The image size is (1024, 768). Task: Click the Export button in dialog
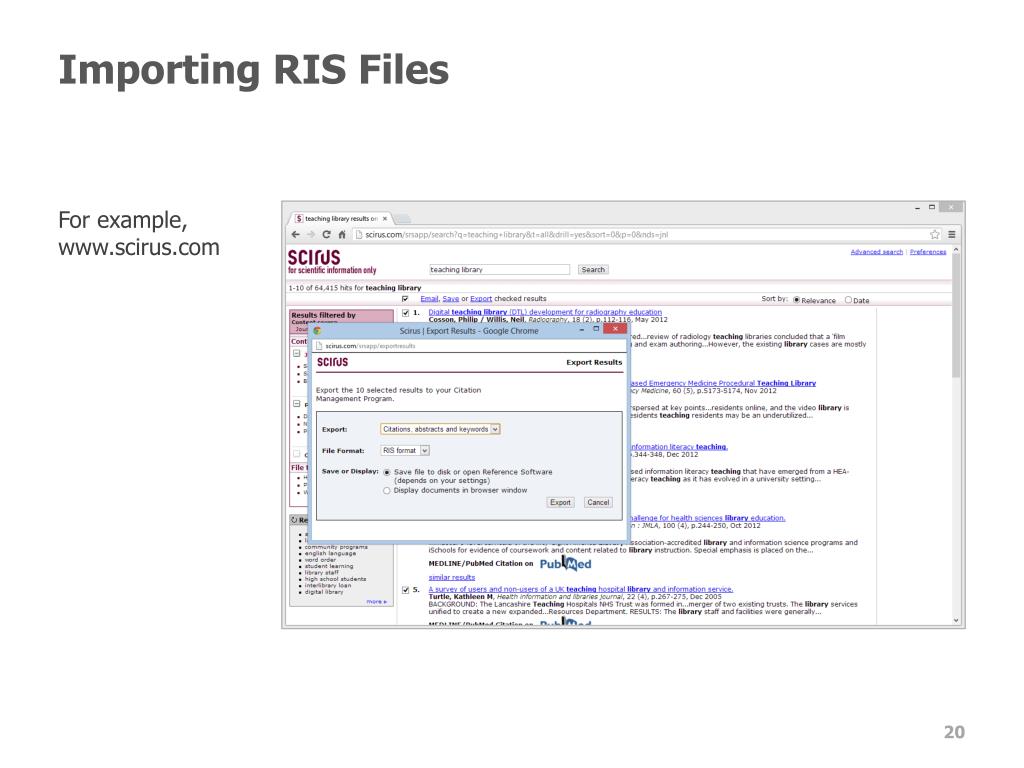[x=560, y=502]
